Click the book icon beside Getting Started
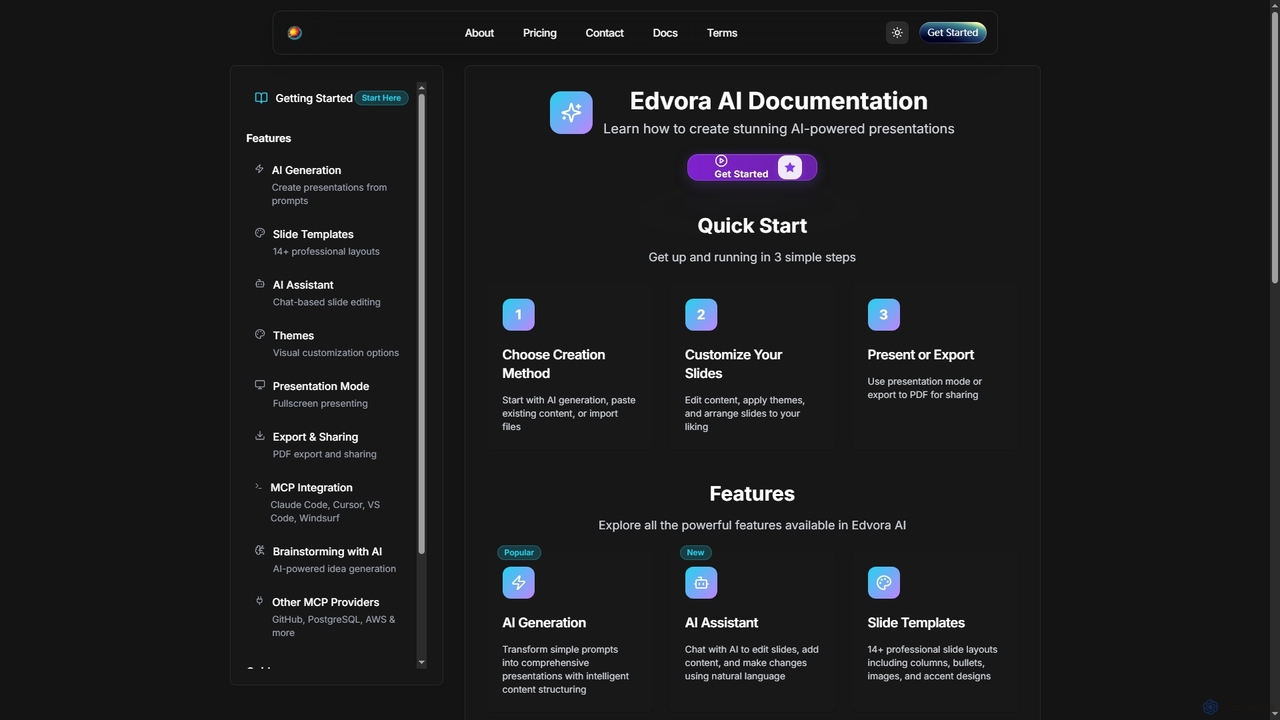This screenshot has width=1280, height=720. [261, 98]
